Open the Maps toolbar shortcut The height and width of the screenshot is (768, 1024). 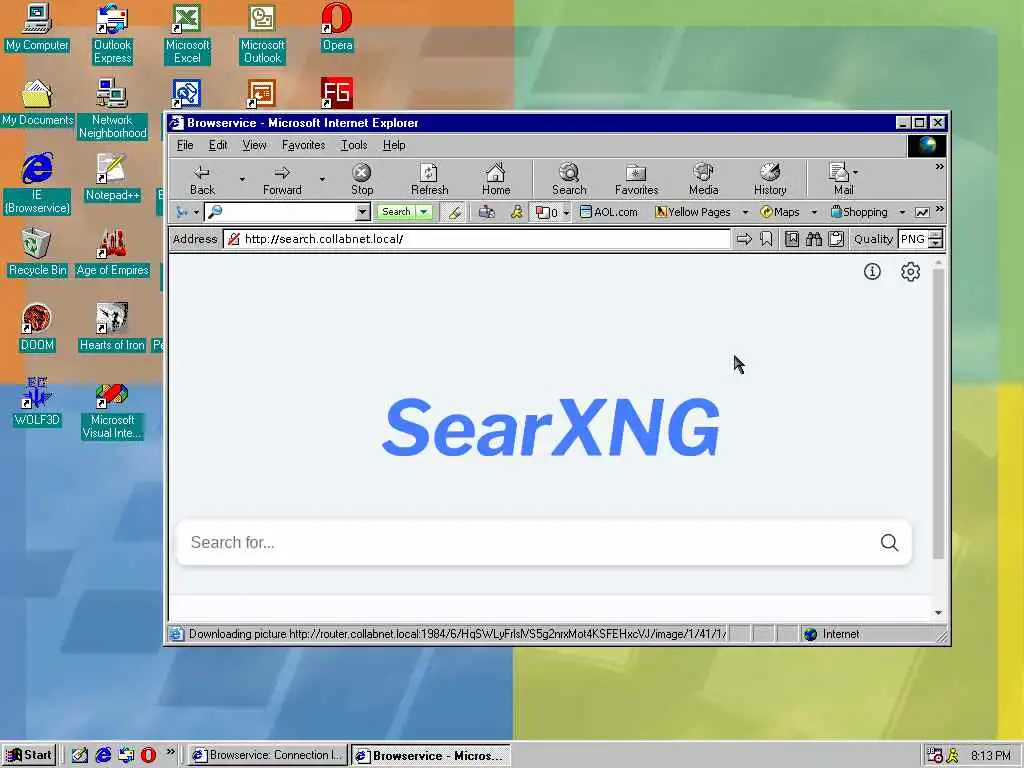tap(780, 212)
